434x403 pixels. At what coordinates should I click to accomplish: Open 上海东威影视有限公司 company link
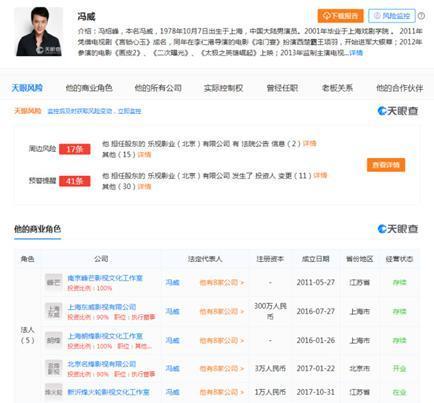(x=102, y=307)
